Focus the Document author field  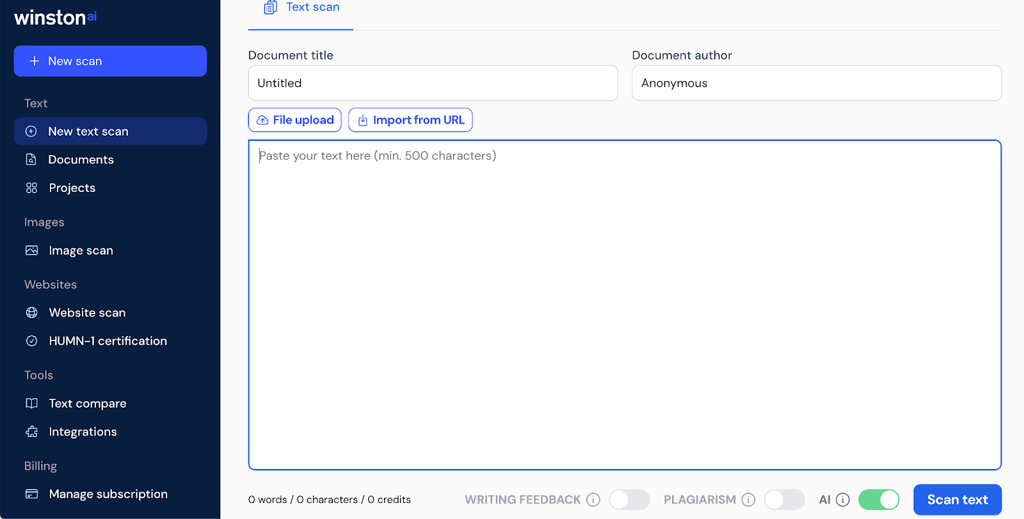click(816, 83)
